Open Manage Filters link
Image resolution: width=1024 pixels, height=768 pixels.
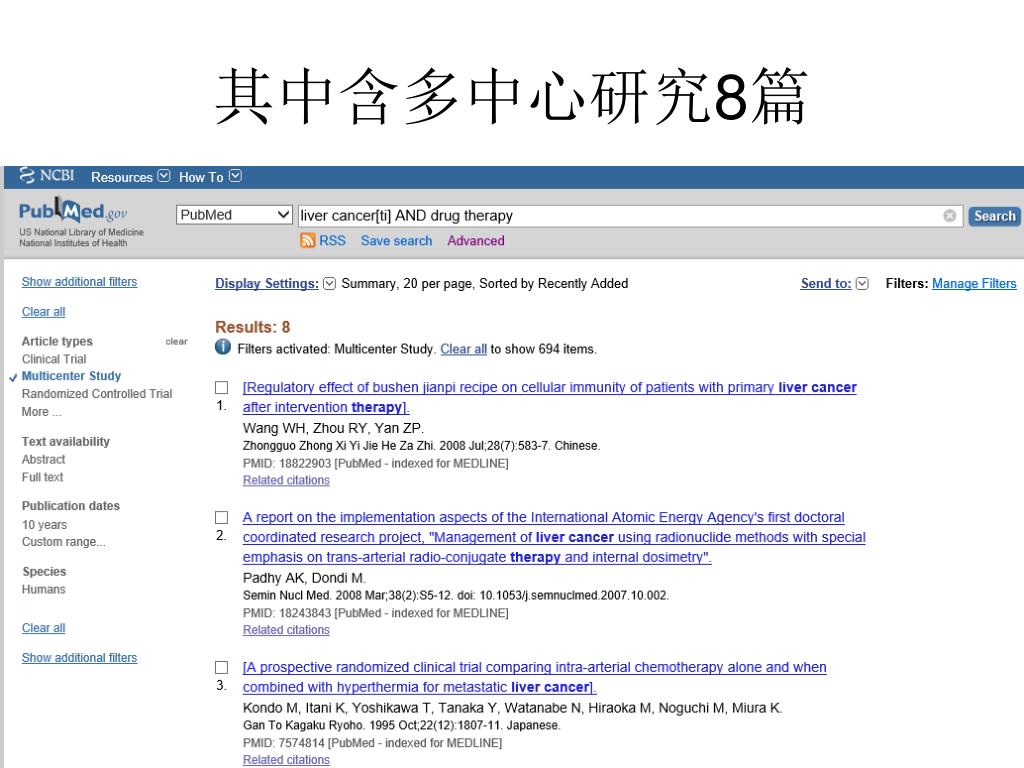[x=974, y=283]
